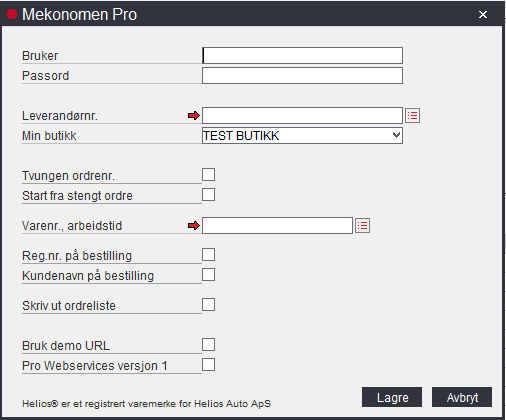The width and height of the screenshot is (506, 420).
Task: Click the red Mekonomen Pro logo icon
Action: tap(12, 14)
